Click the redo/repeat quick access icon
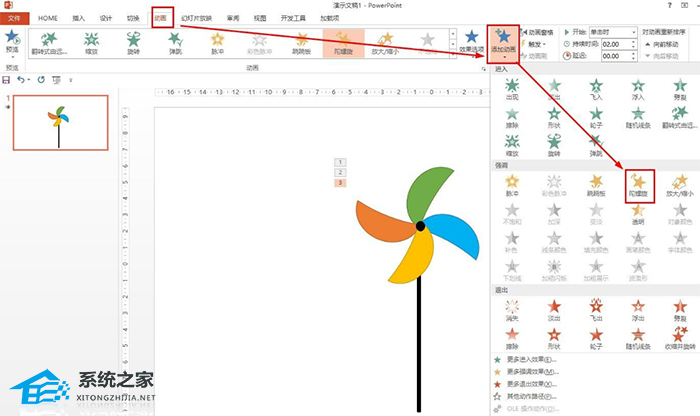The image size is (700, 416). tap(41, 79)
